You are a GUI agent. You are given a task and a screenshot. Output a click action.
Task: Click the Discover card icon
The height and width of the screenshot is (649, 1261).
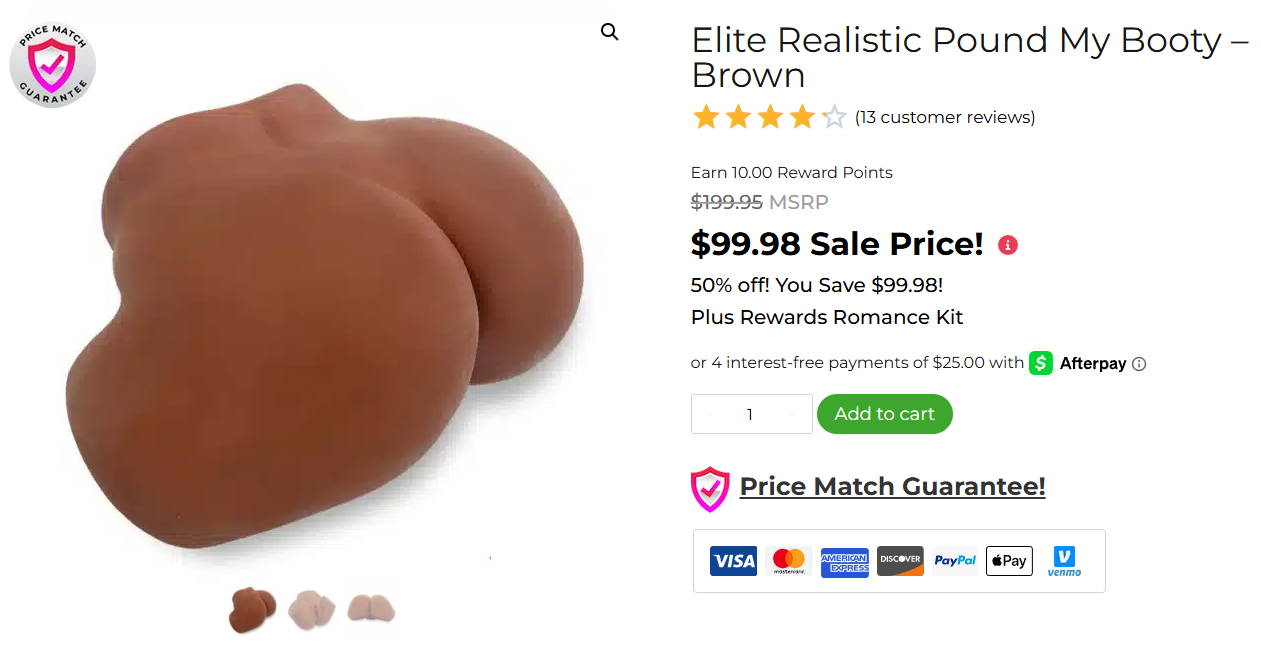900,561
